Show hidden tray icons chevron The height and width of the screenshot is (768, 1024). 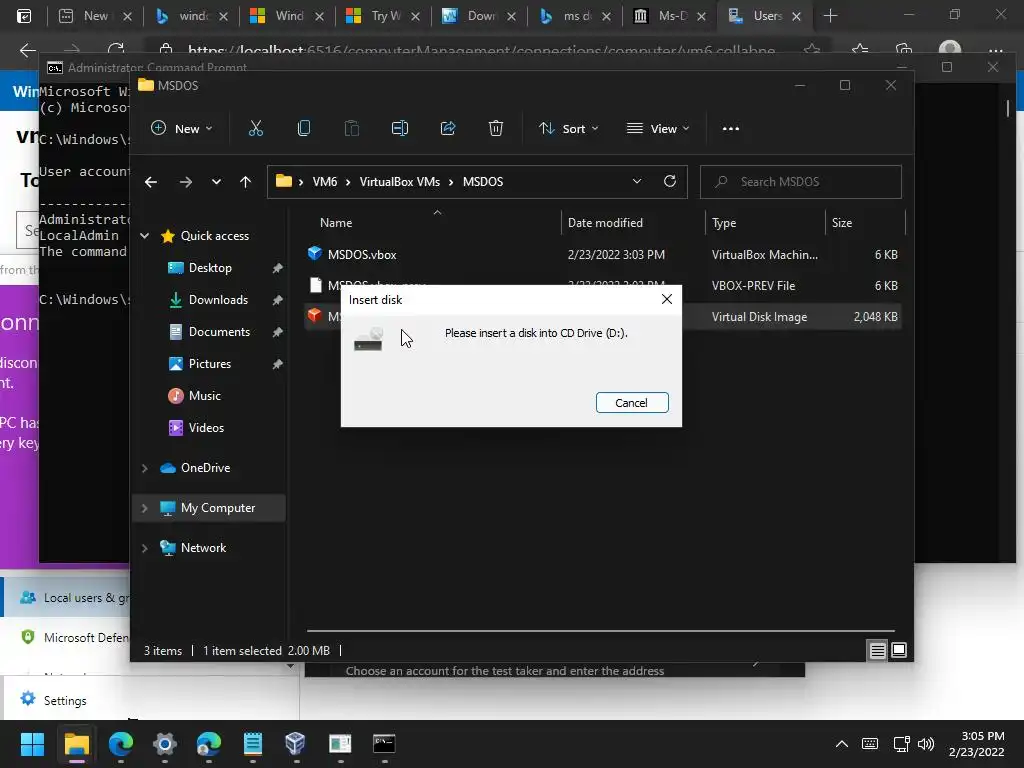coord(842,744)
